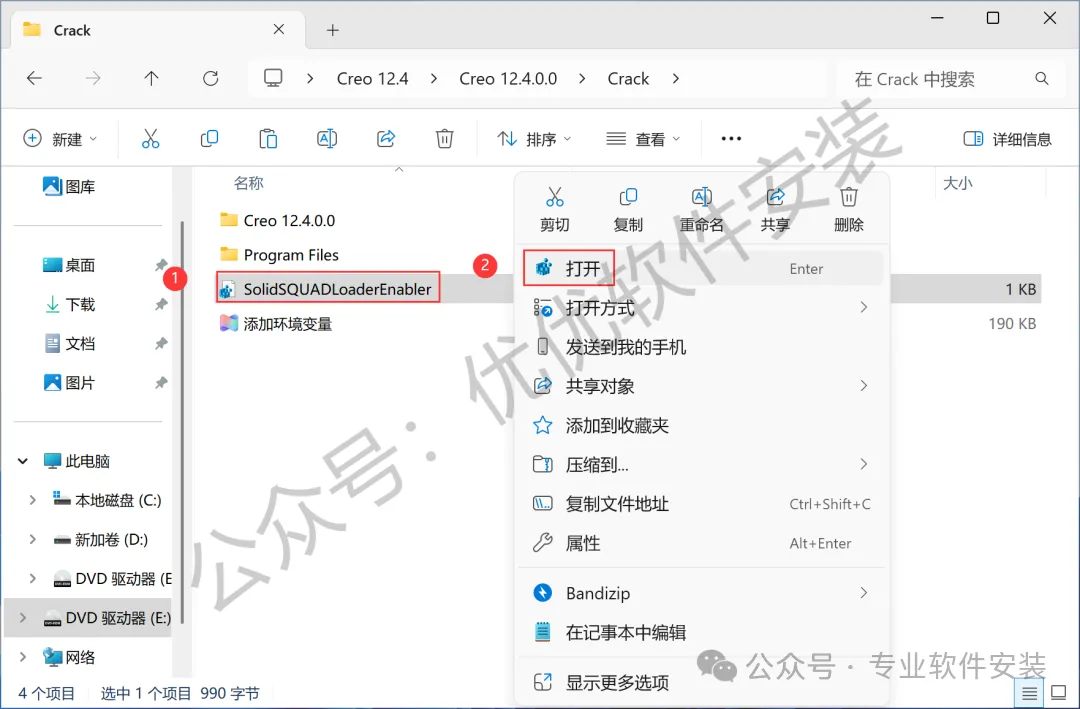
Task: Select 共享 (Share) in context menu
Action: [776, 209]
